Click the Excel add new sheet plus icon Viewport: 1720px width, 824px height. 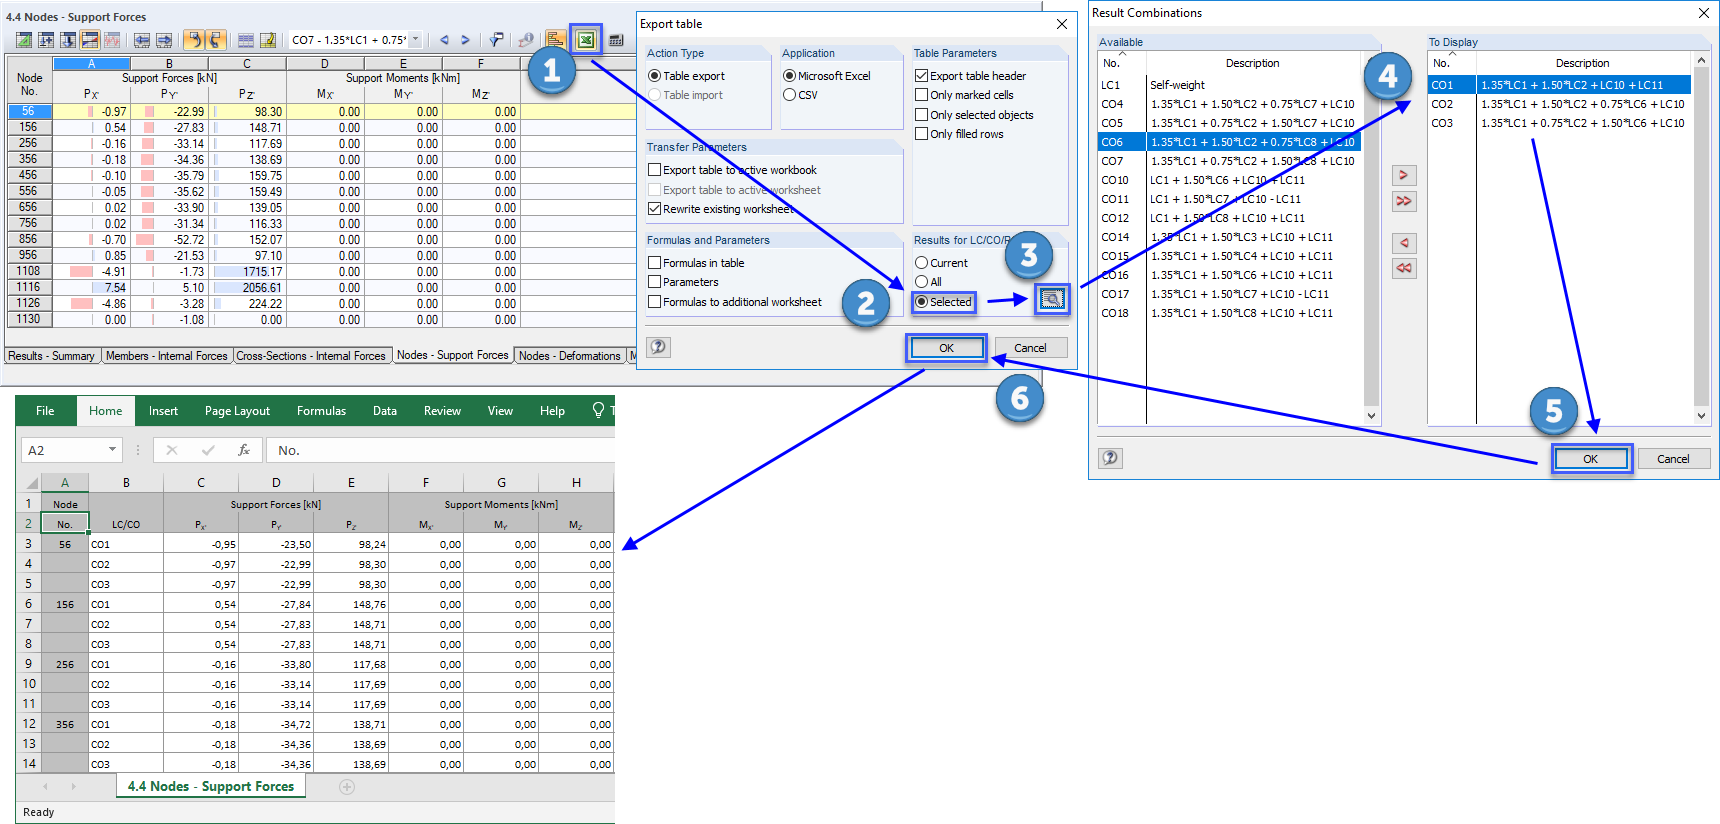point(347,787)
